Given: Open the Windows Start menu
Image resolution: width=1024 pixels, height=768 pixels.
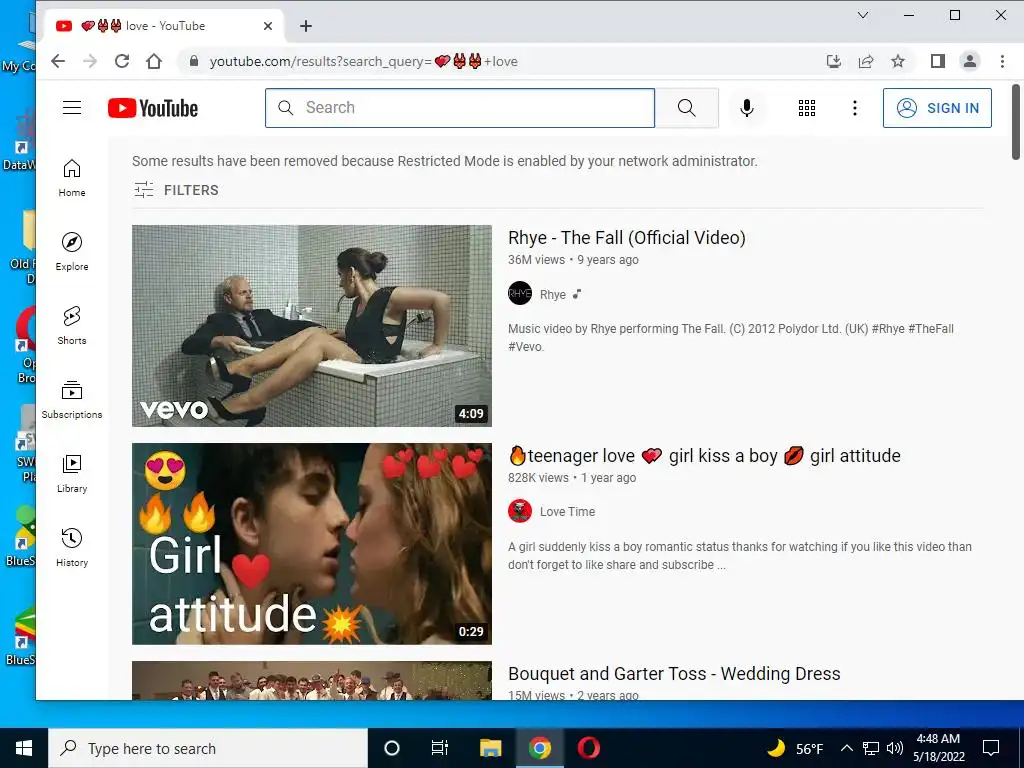Looking at the screenshot, I should [x=24, y=748].
